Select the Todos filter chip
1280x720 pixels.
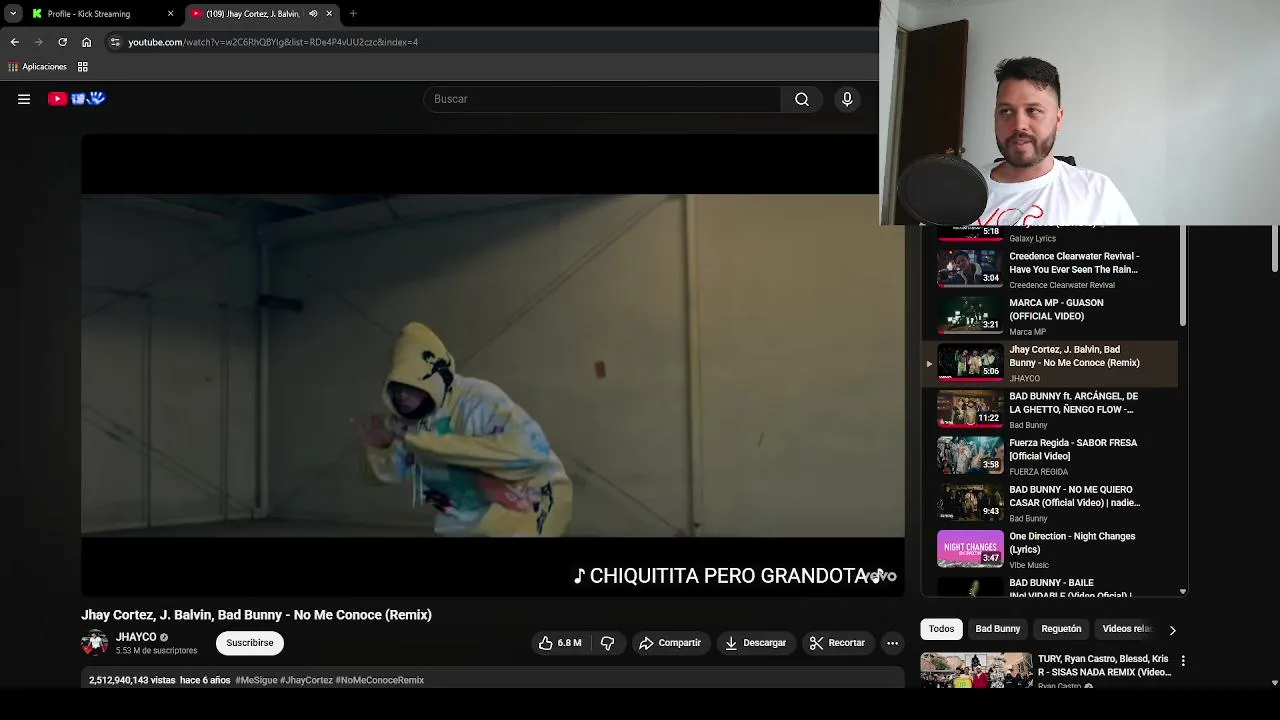[941, 629]
